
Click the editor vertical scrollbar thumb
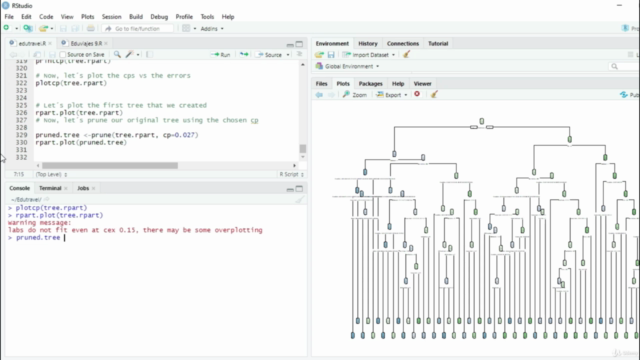point(302,148)
